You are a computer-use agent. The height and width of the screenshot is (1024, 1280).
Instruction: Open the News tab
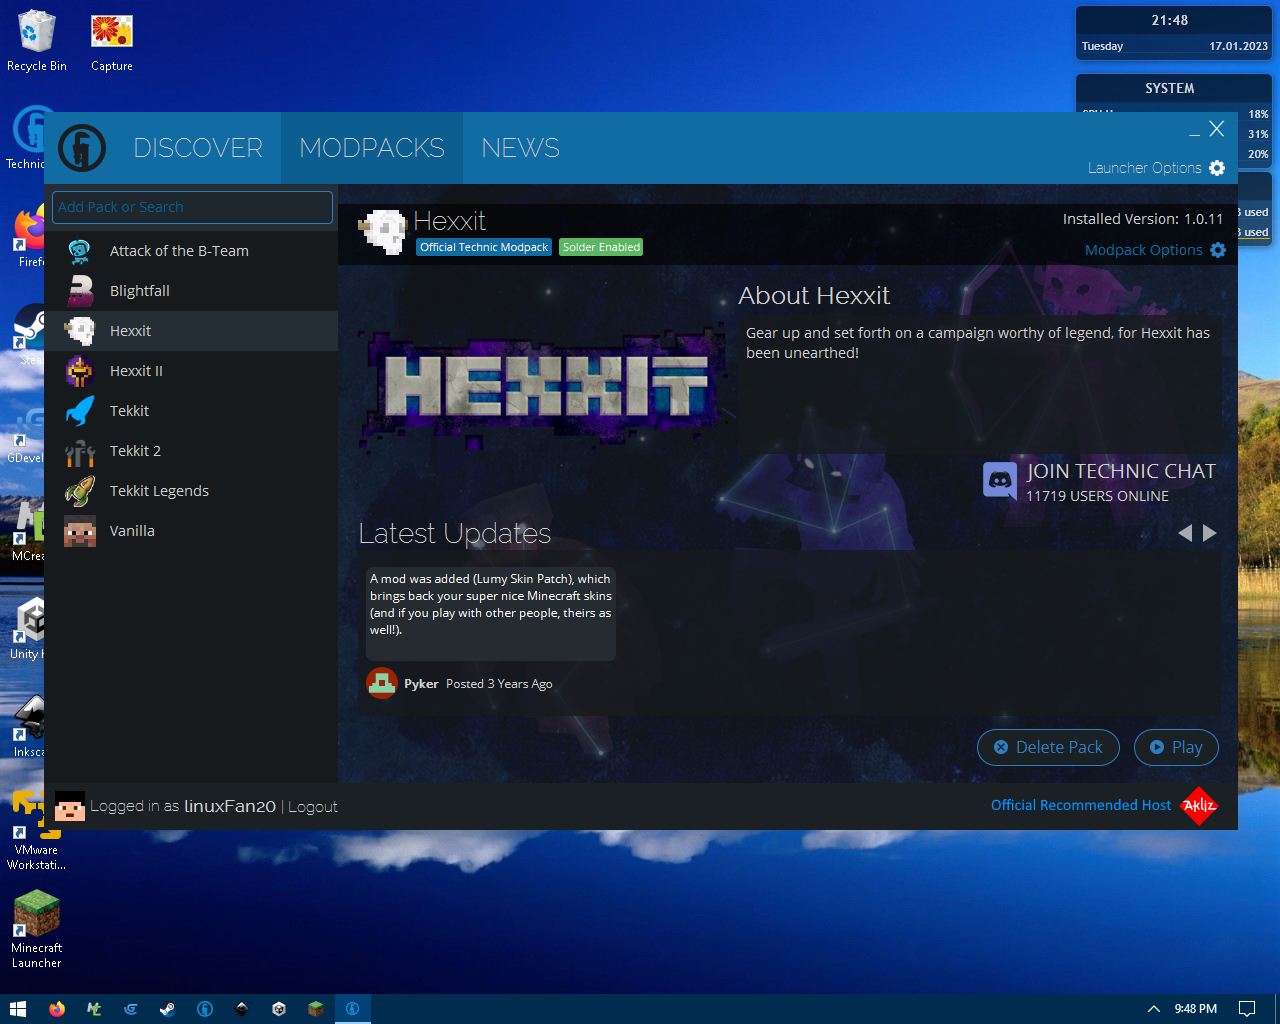tap(520, 148)
